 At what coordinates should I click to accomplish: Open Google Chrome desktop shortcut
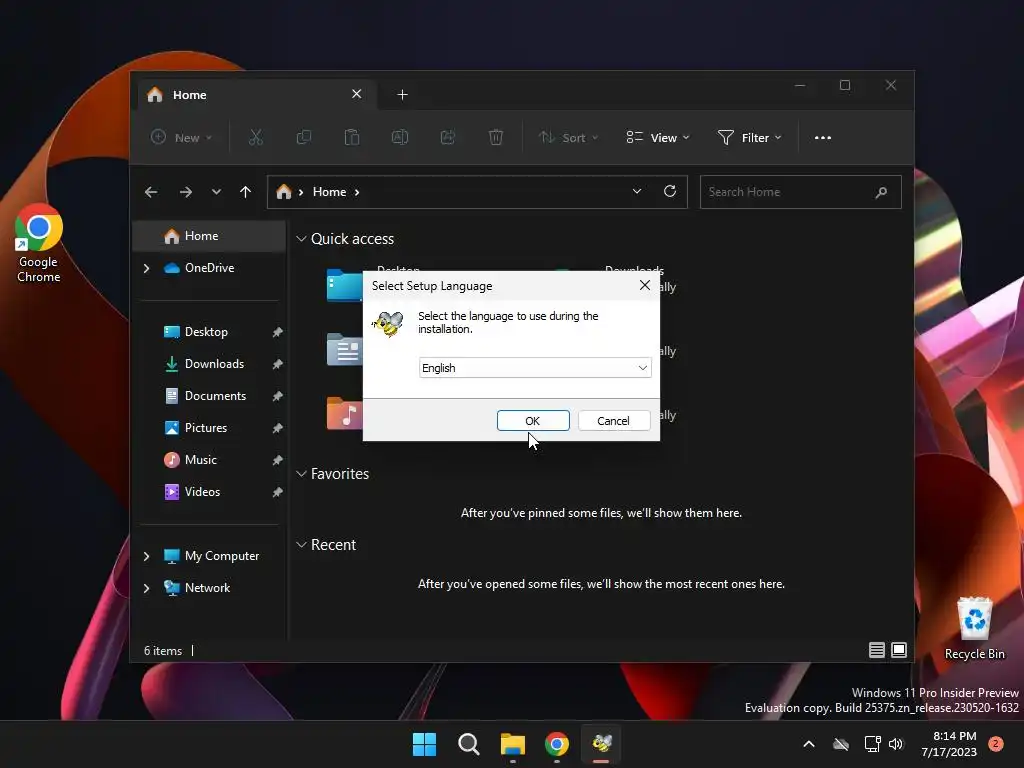(x=39, y=243)
